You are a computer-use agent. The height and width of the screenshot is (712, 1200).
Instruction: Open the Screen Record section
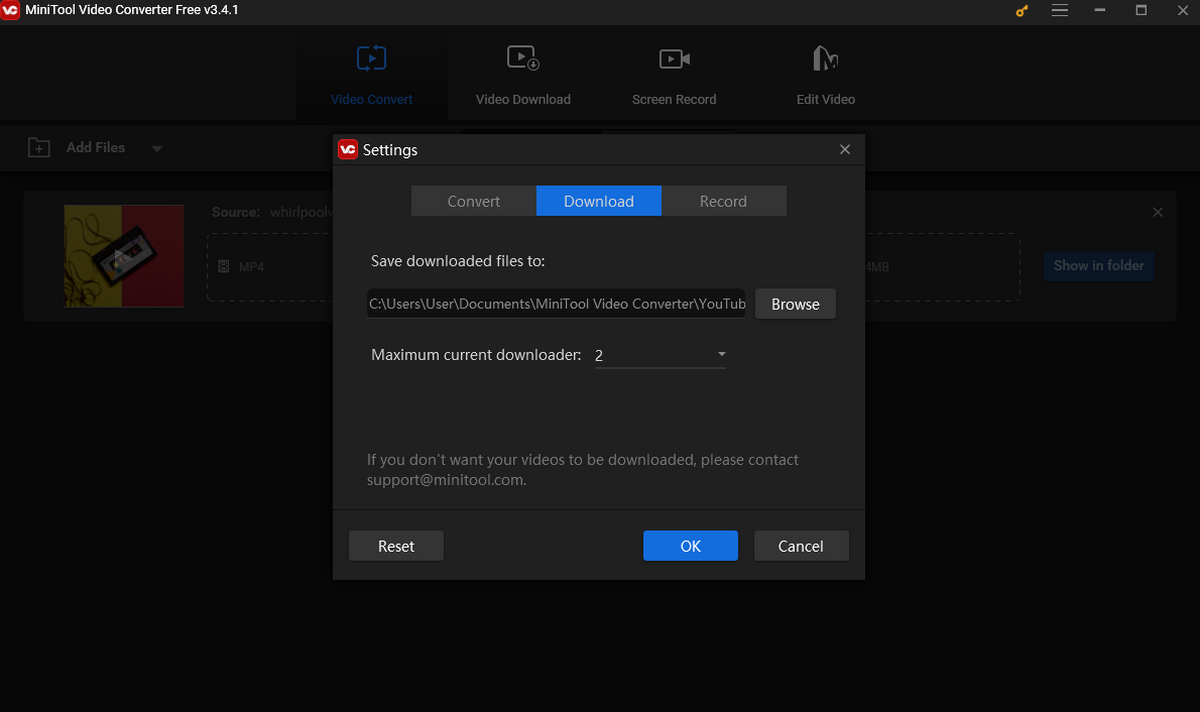tap(674, 75)
